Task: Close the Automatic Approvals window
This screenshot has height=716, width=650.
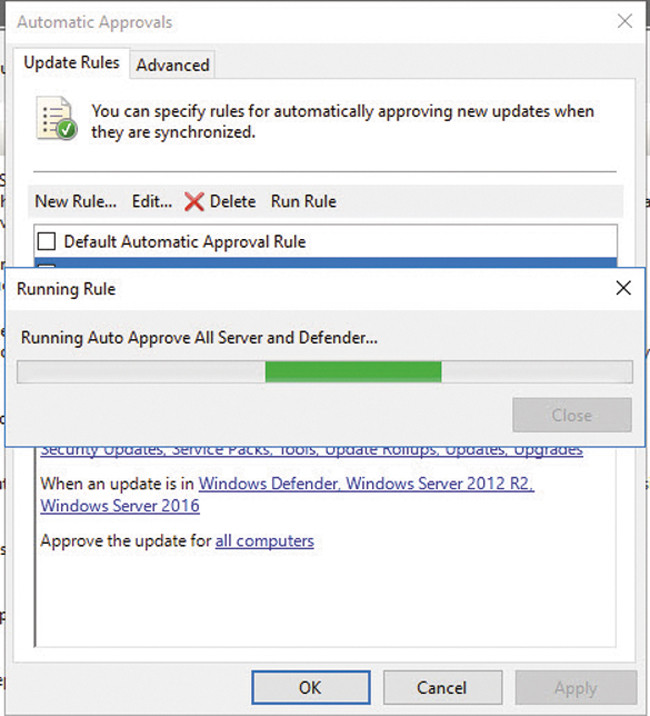Action: click(x=624, y=21)
